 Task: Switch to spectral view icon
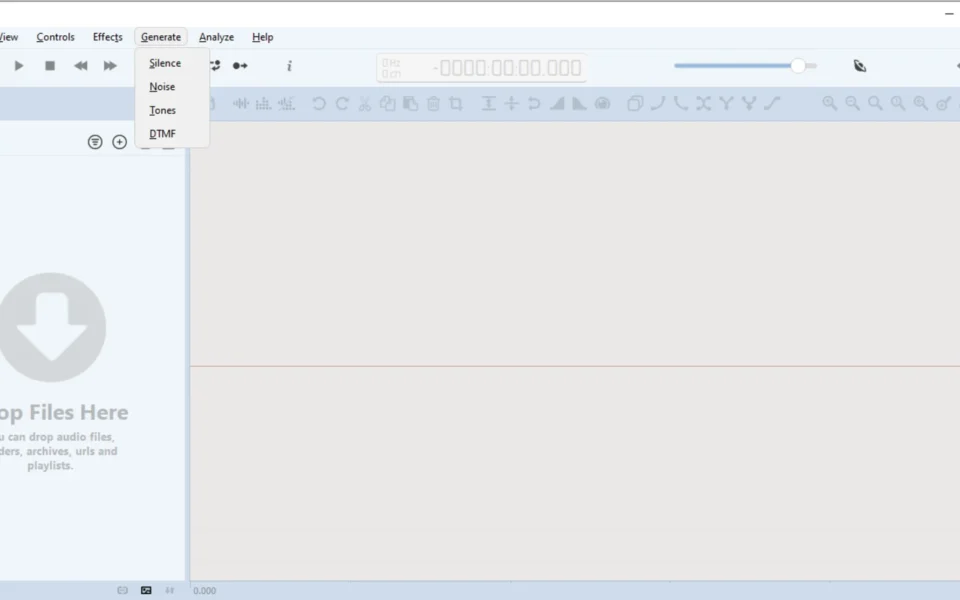point(263,103)
